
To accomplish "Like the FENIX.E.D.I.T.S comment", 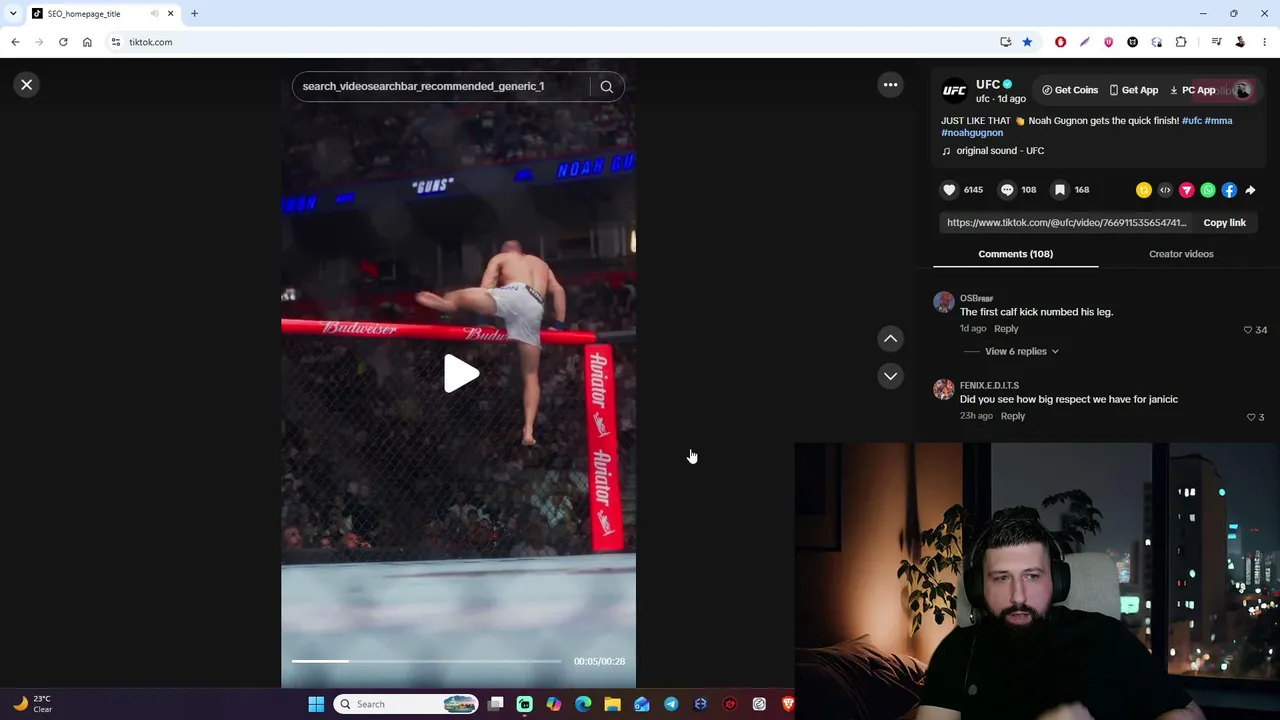I will [1251, 417].
